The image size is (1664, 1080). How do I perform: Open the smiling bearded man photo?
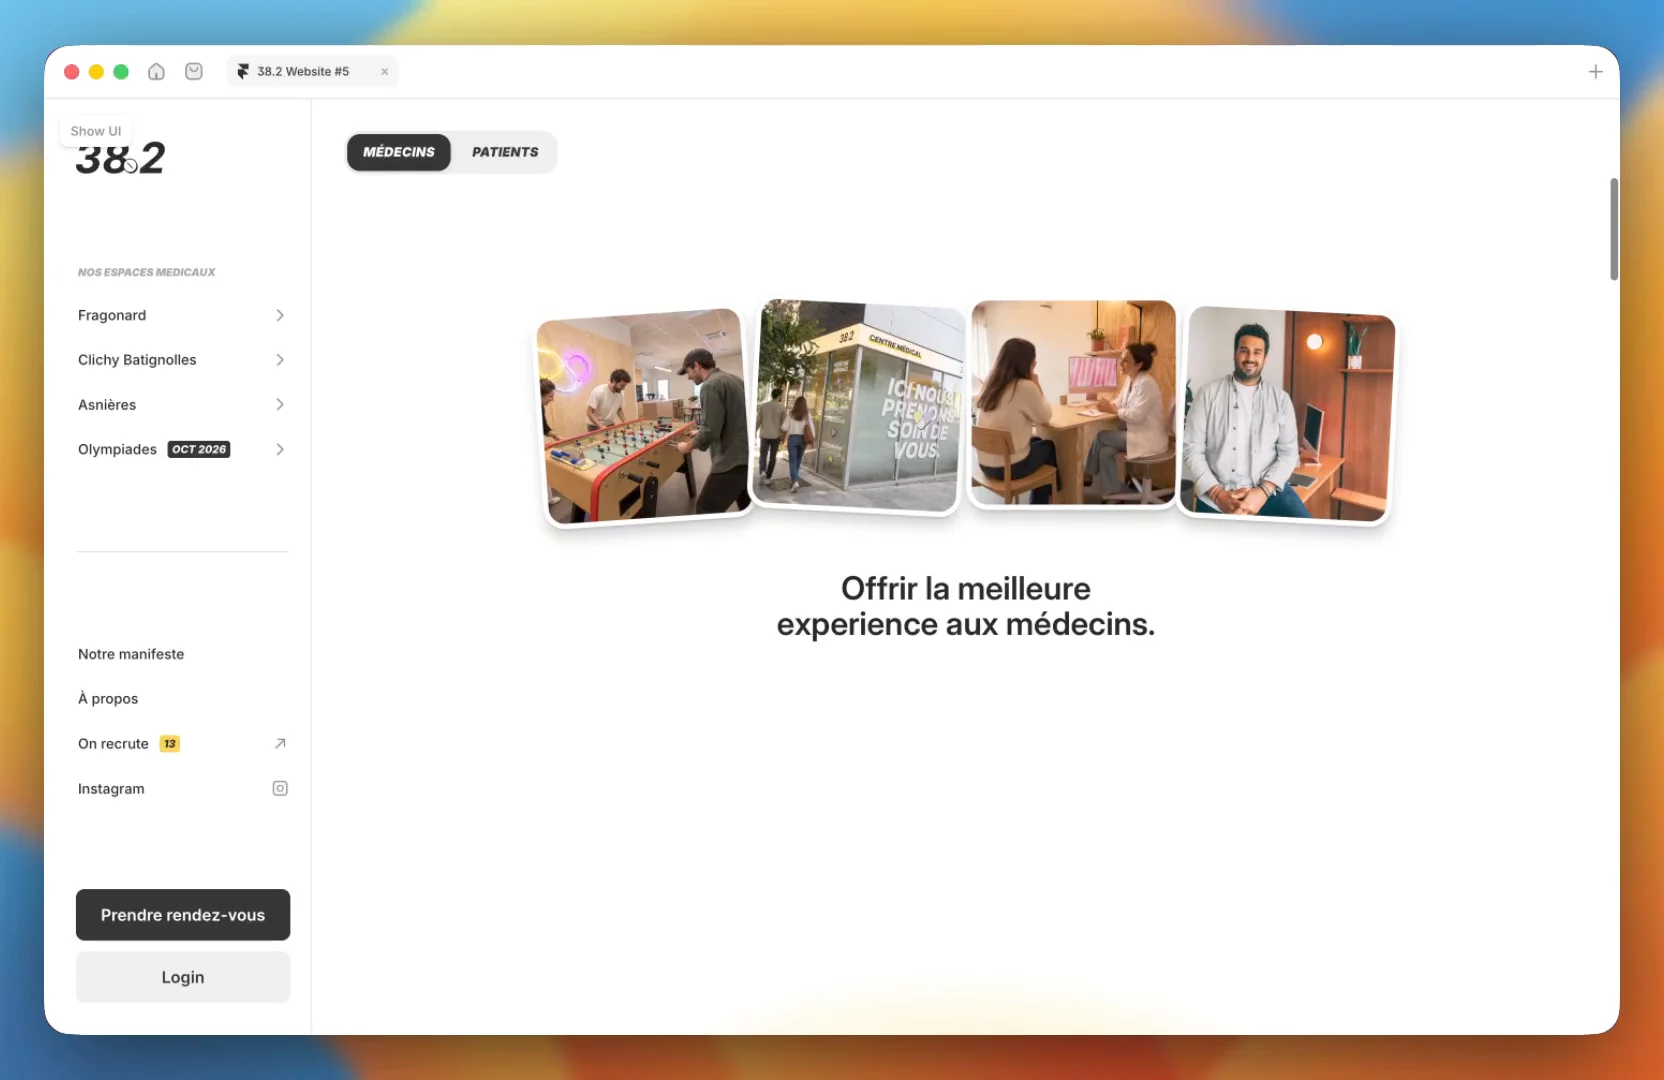pos(1287,414)
